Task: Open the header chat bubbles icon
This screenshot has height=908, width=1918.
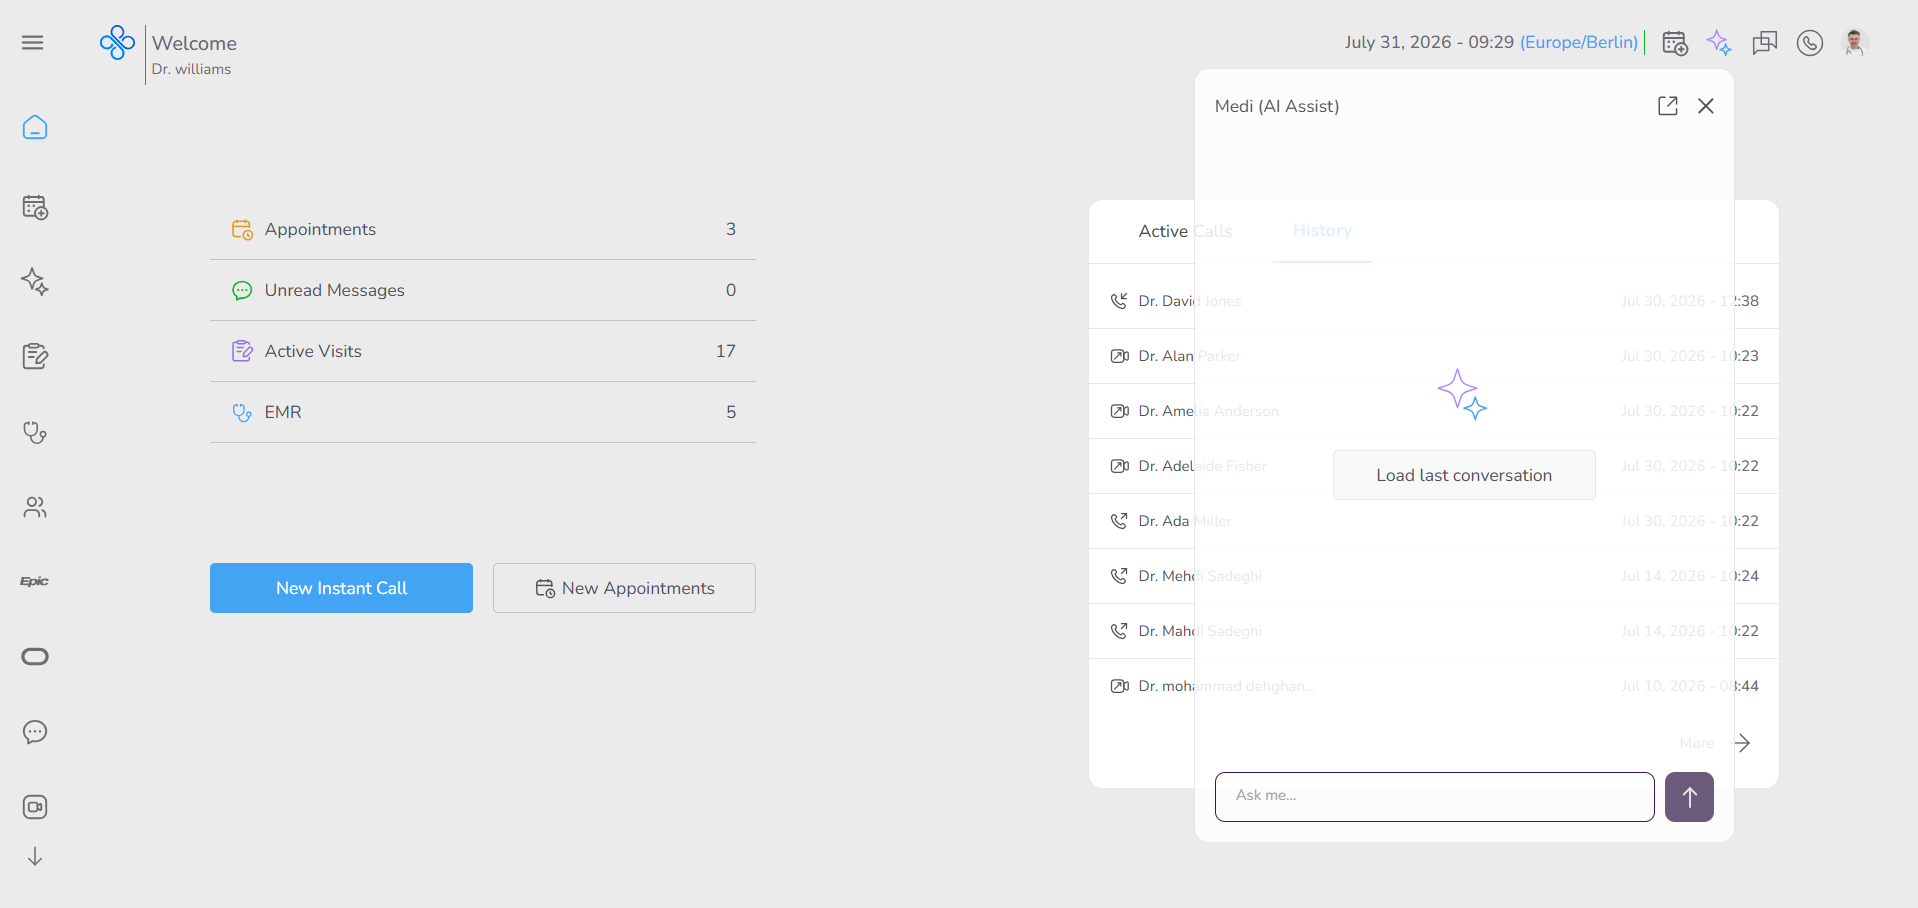Action: [x=1765, y=43]
